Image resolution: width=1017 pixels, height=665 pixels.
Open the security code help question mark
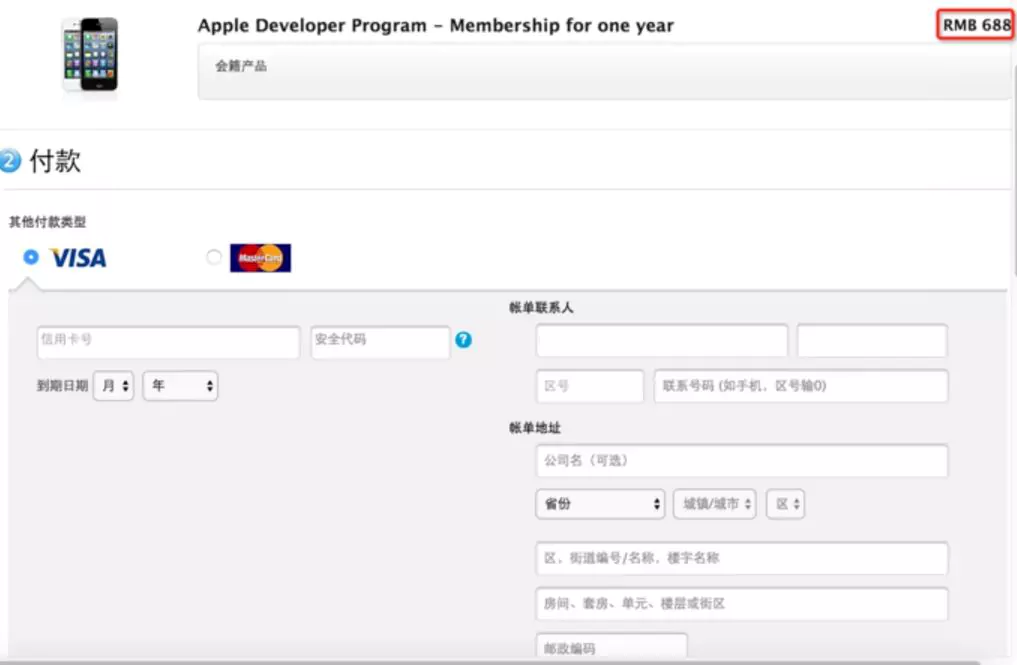point(463,340)
